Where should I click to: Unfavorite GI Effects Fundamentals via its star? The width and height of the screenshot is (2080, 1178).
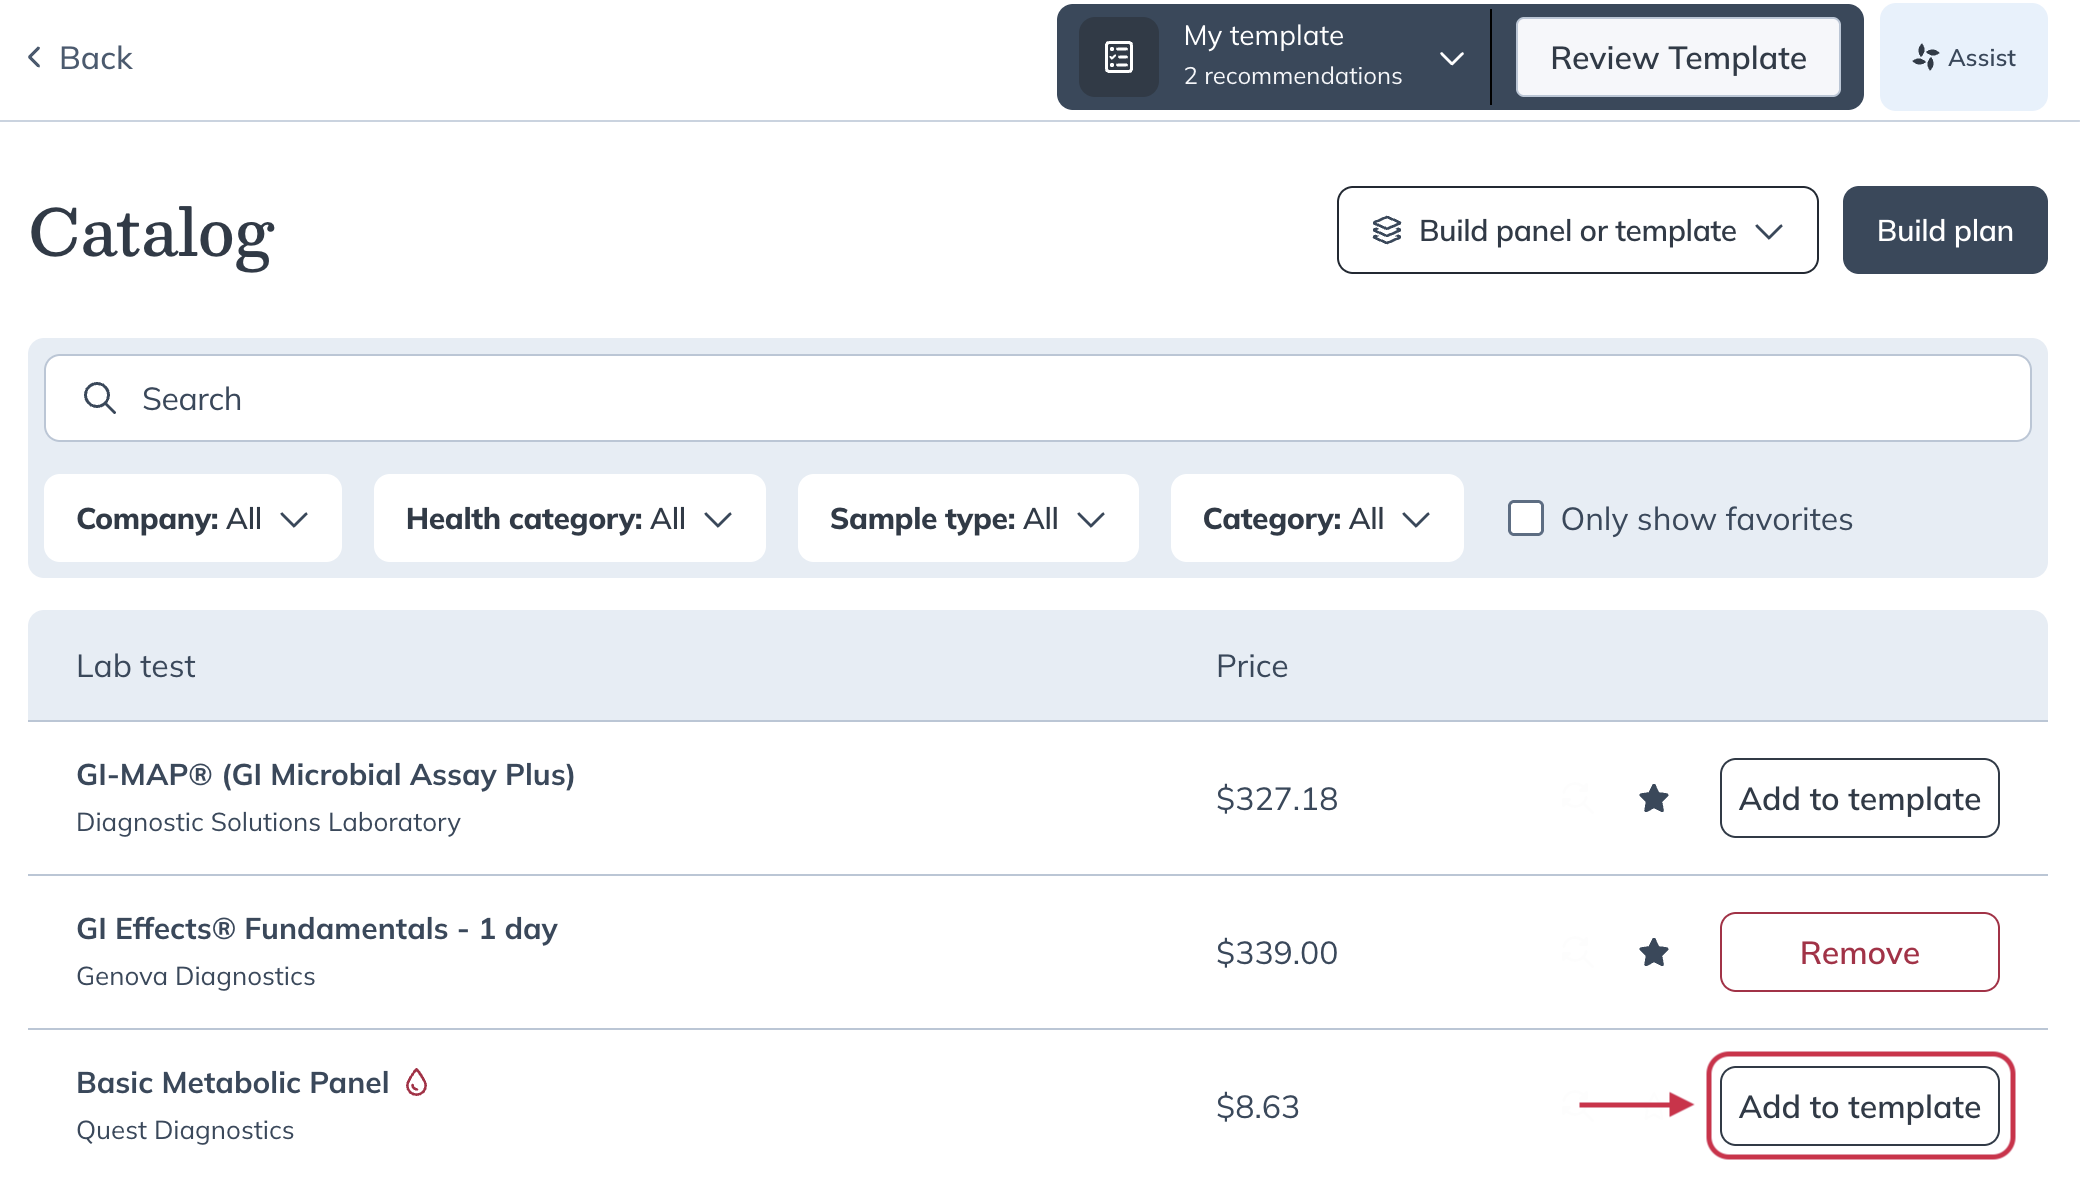(1654, 952)
